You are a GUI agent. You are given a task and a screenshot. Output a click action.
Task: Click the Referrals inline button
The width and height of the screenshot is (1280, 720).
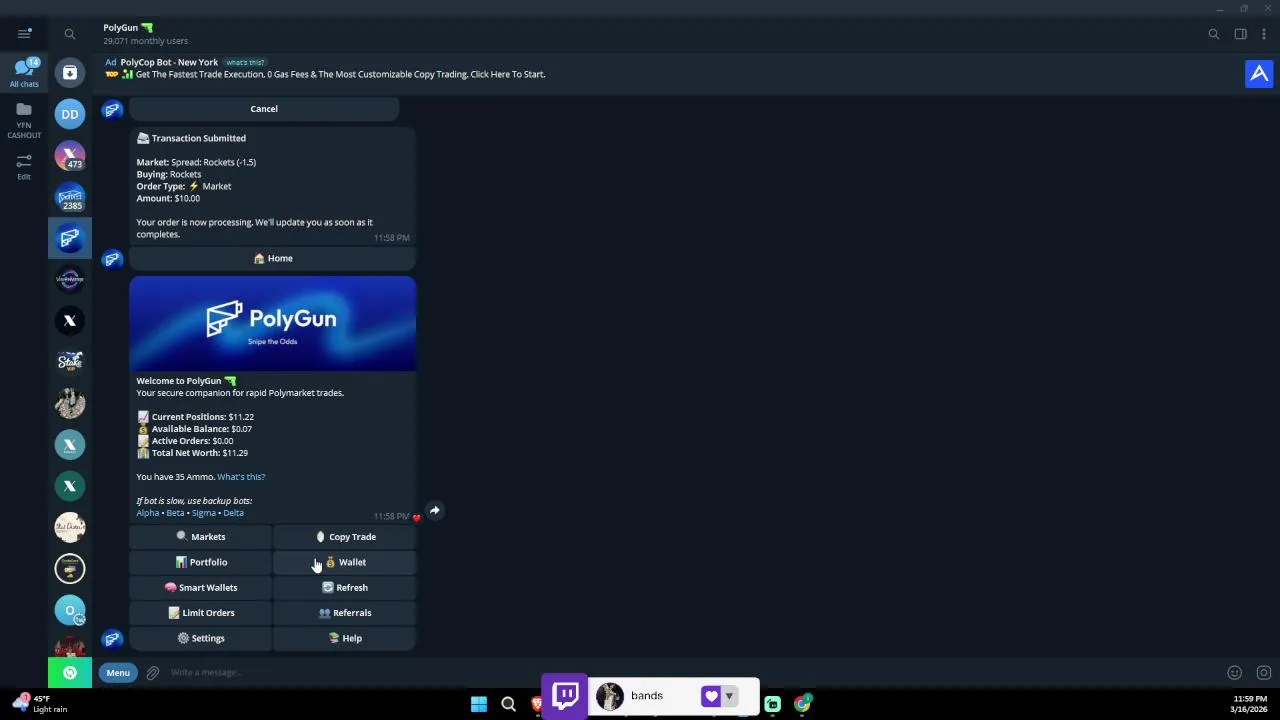tap(345, 613)
